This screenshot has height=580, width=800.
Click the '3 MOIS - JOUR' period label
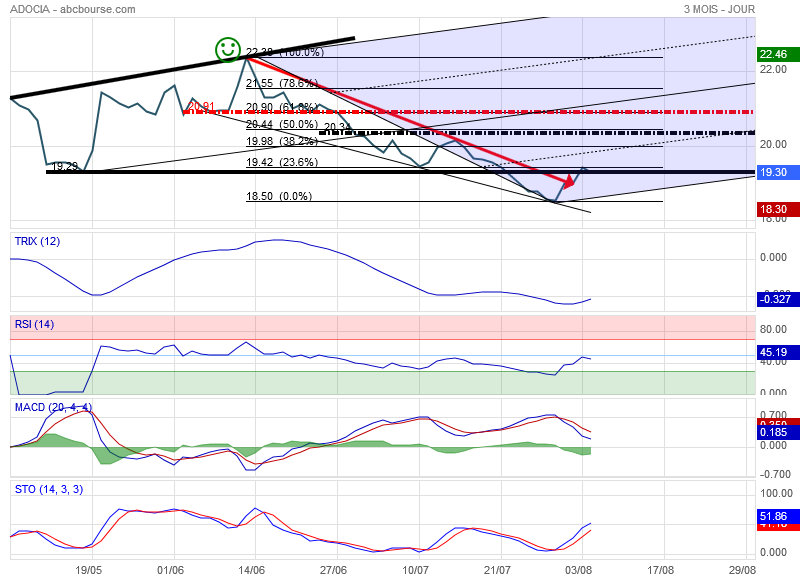tap(719, 9)
